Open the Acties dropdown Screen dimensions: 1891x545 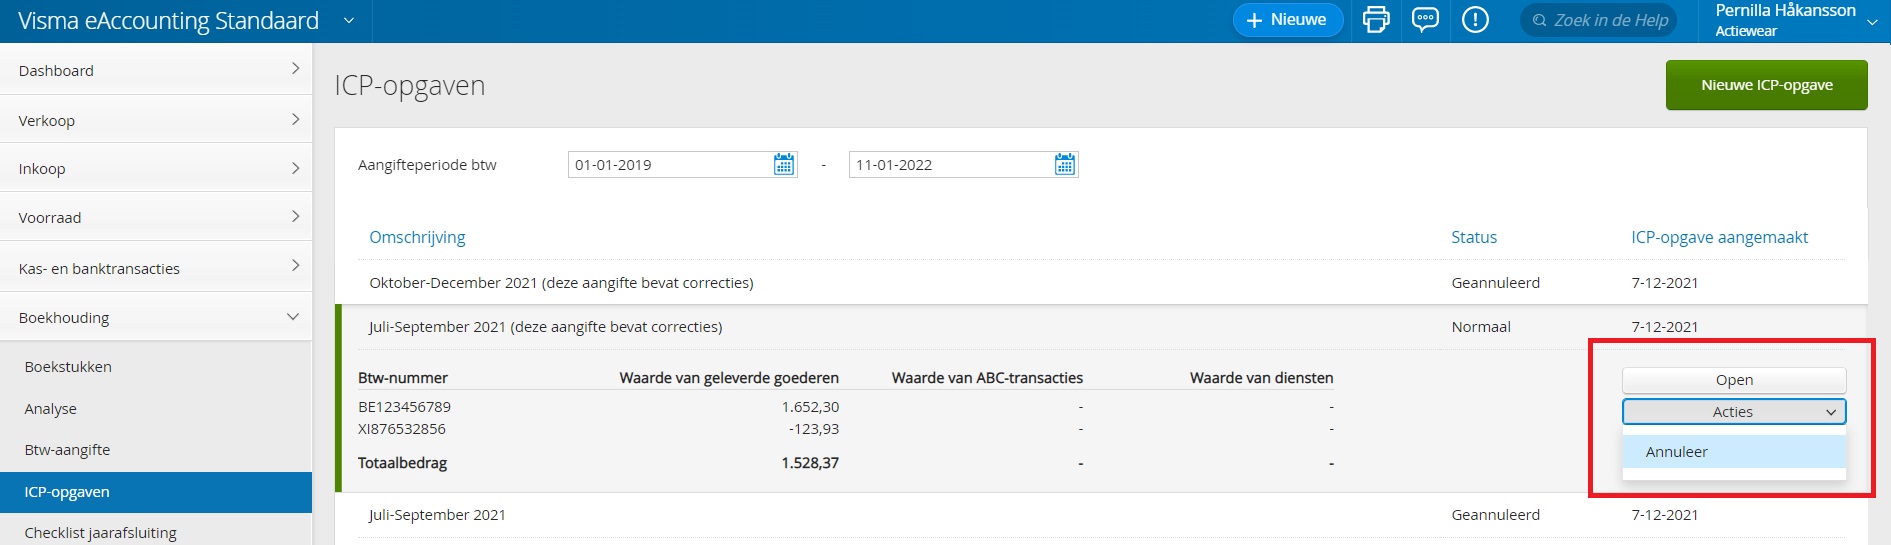[x=1733, y=412]
